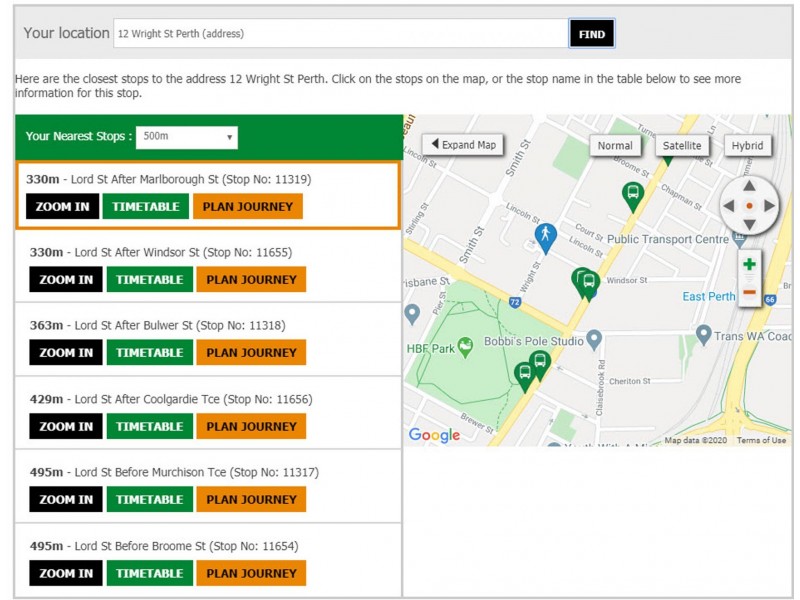
Task: Pan the map down with arrow control
Action: pyautogui.click(x=749, y=224)
